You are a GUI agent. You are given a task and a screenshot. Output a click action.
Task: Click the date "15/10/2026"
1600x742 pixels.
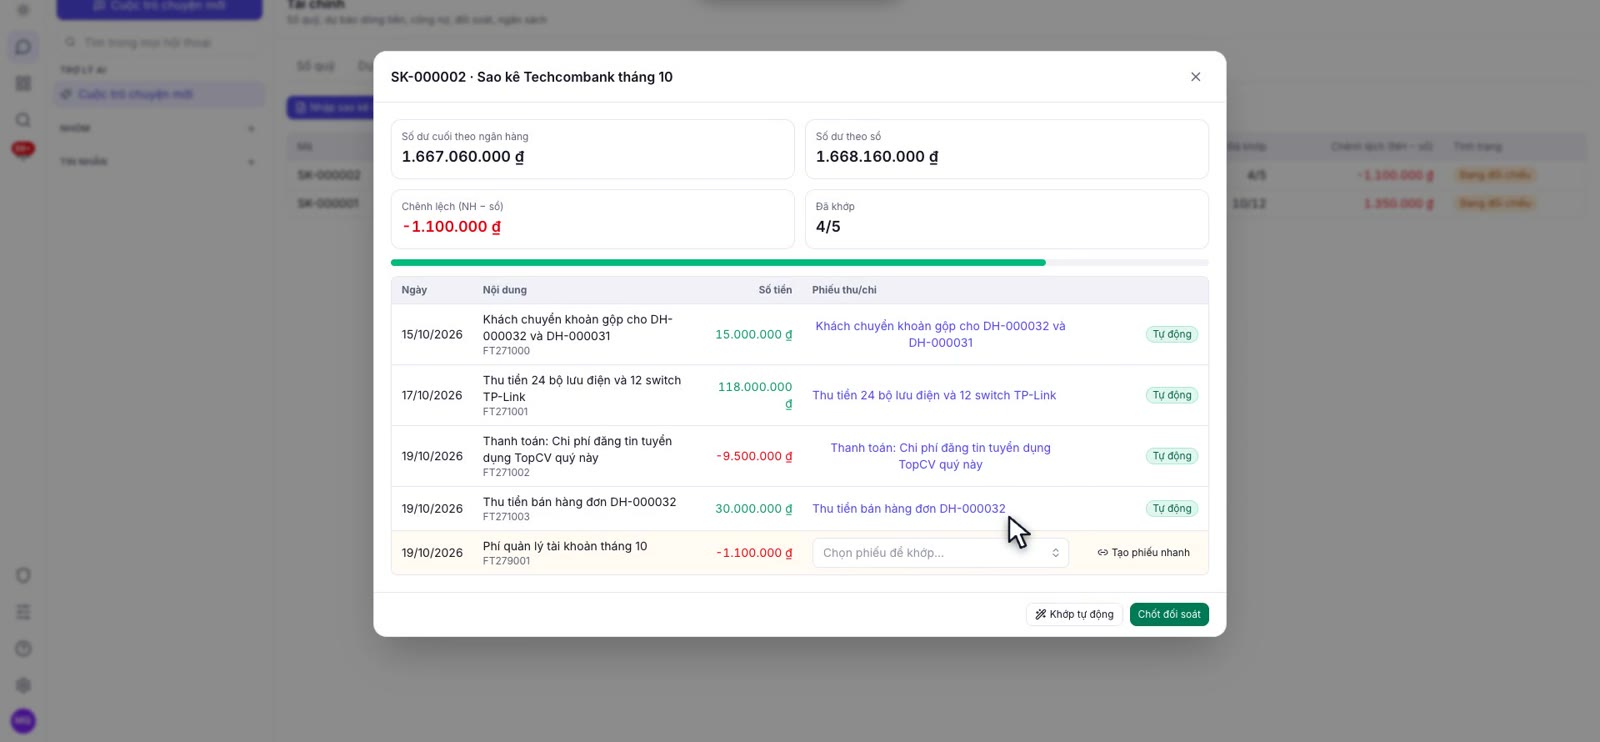tap(432, 335)
